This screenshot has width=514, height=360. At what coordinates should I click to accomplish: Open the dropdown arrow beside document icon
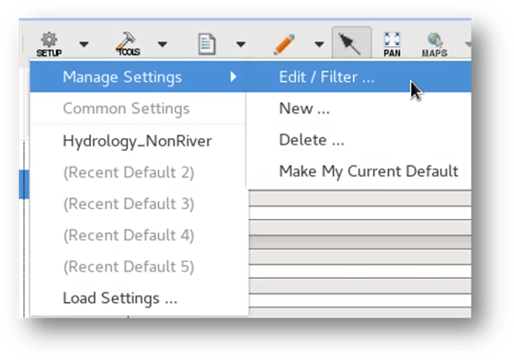coord(241,44)
